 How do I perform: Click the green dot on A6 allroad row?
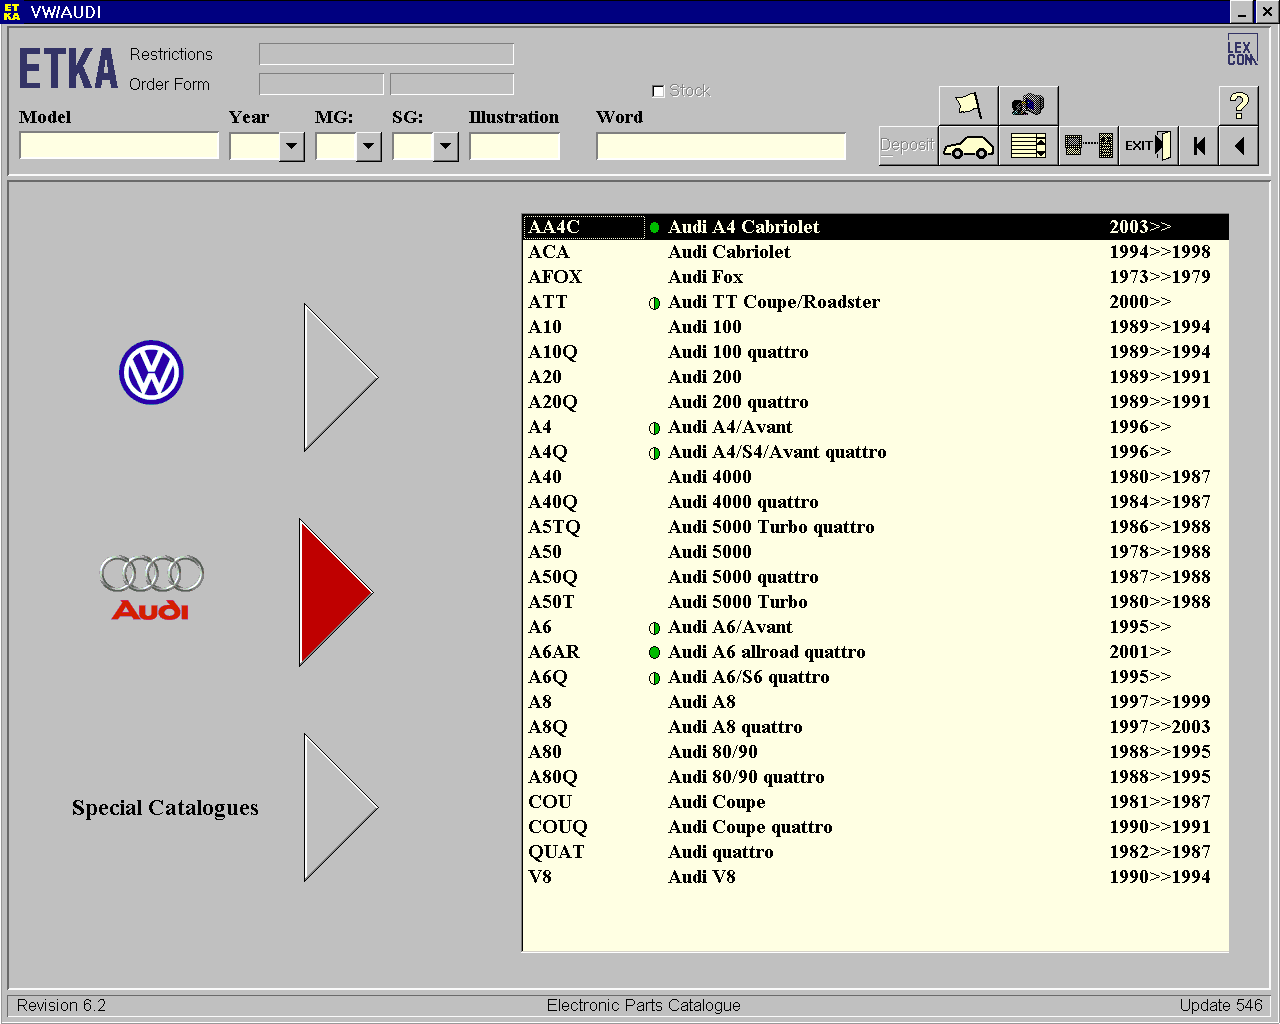655,653
